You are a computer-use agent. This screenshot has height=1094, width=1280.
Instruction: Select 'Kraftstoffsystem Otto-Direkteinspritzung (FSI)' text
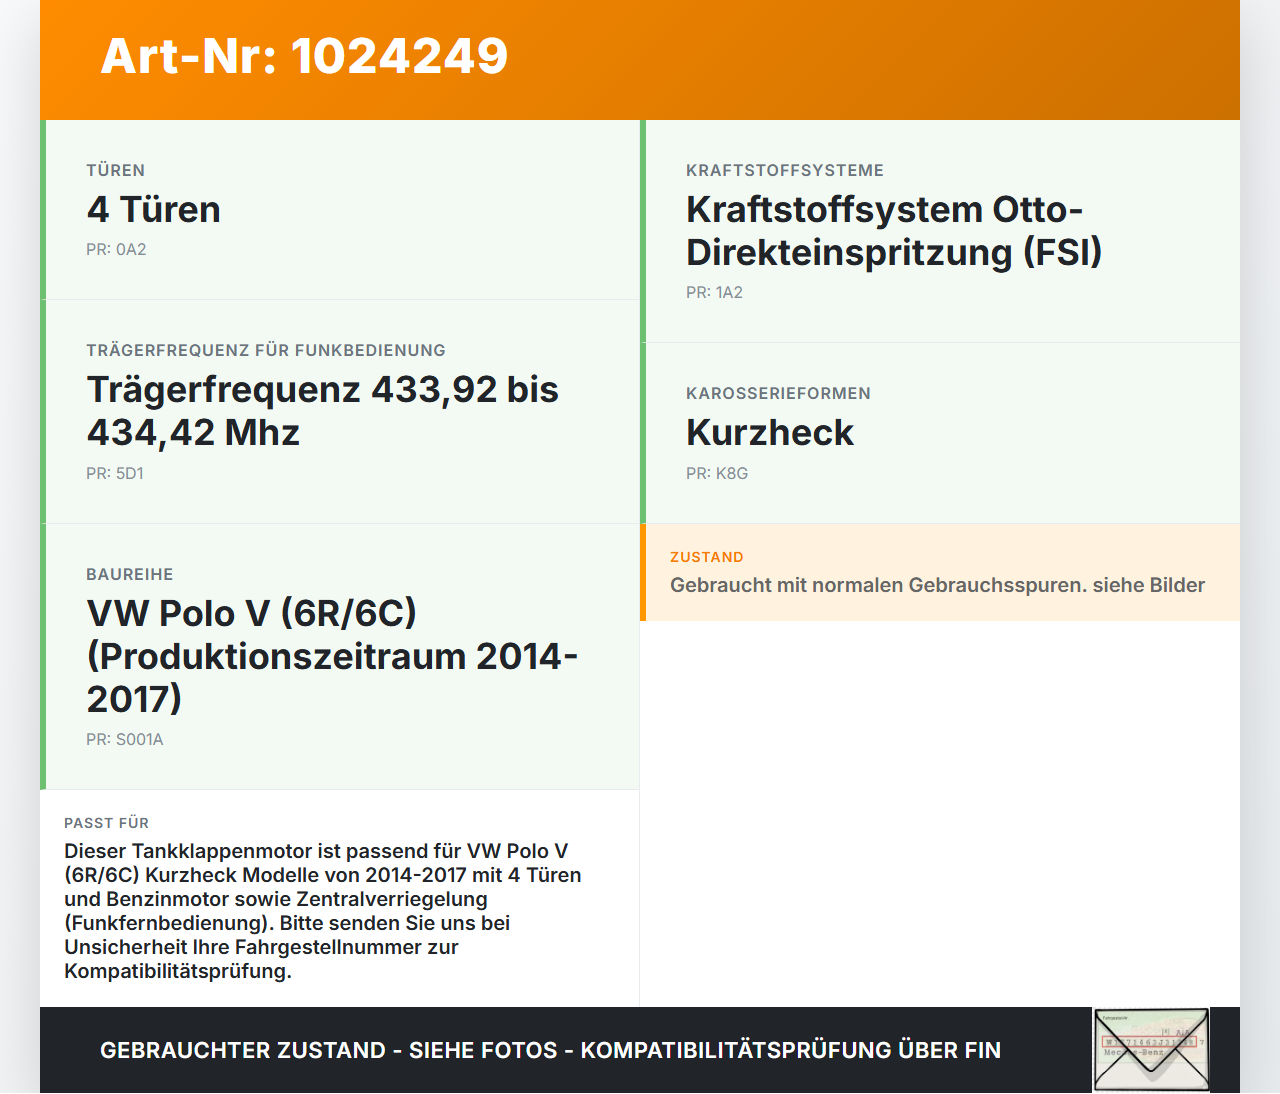894,231
